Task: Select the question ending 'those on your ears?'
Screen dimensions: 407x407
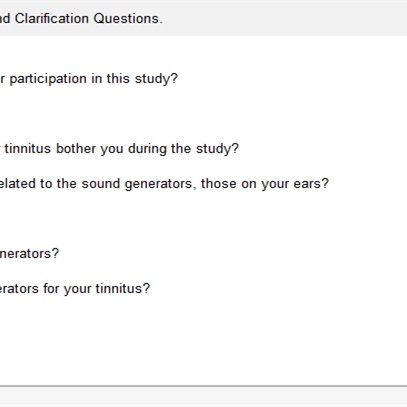Action: [164, 184]
